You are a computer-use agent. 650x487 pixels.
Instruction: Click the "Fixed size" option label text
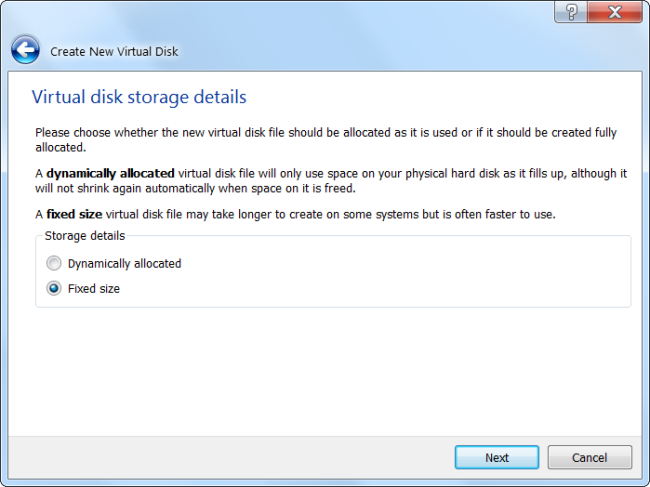pyautogui.click(x=94, y=289)
